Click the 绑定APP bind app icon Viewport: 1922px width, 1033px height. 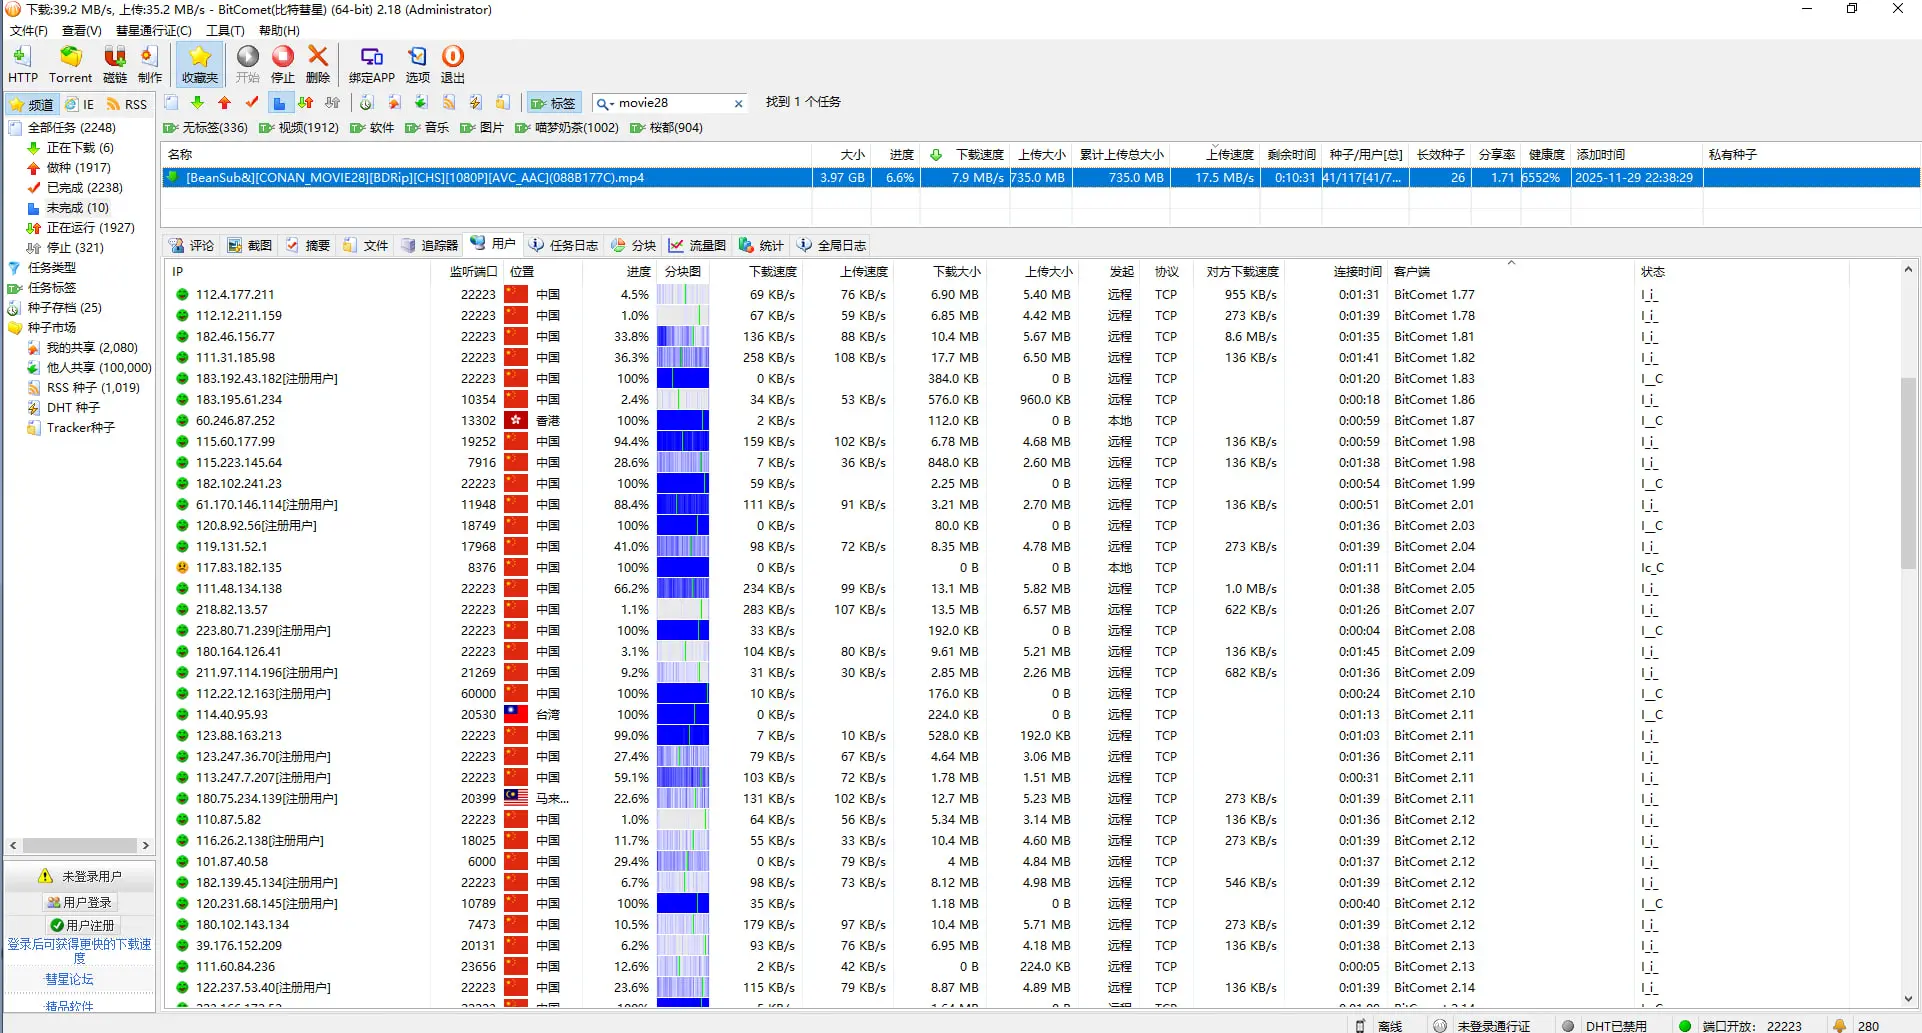pyautogui.click(x=371, y=64)
